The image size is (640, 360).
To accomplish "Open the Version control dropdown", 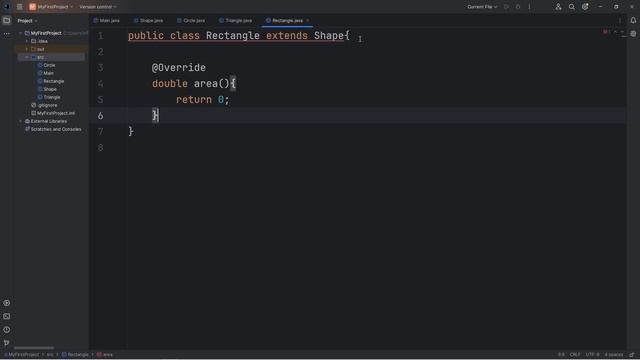I will [98, 7].
